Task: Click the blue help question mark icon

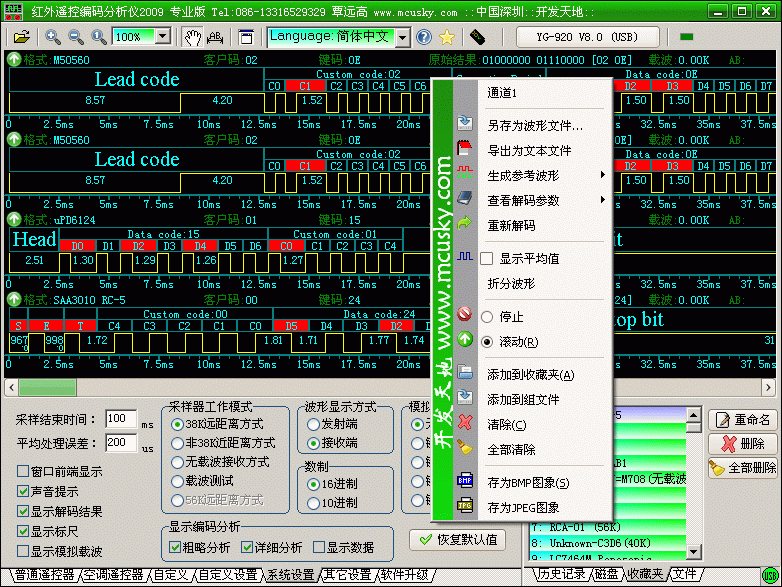Action: (x=424, y=37)
